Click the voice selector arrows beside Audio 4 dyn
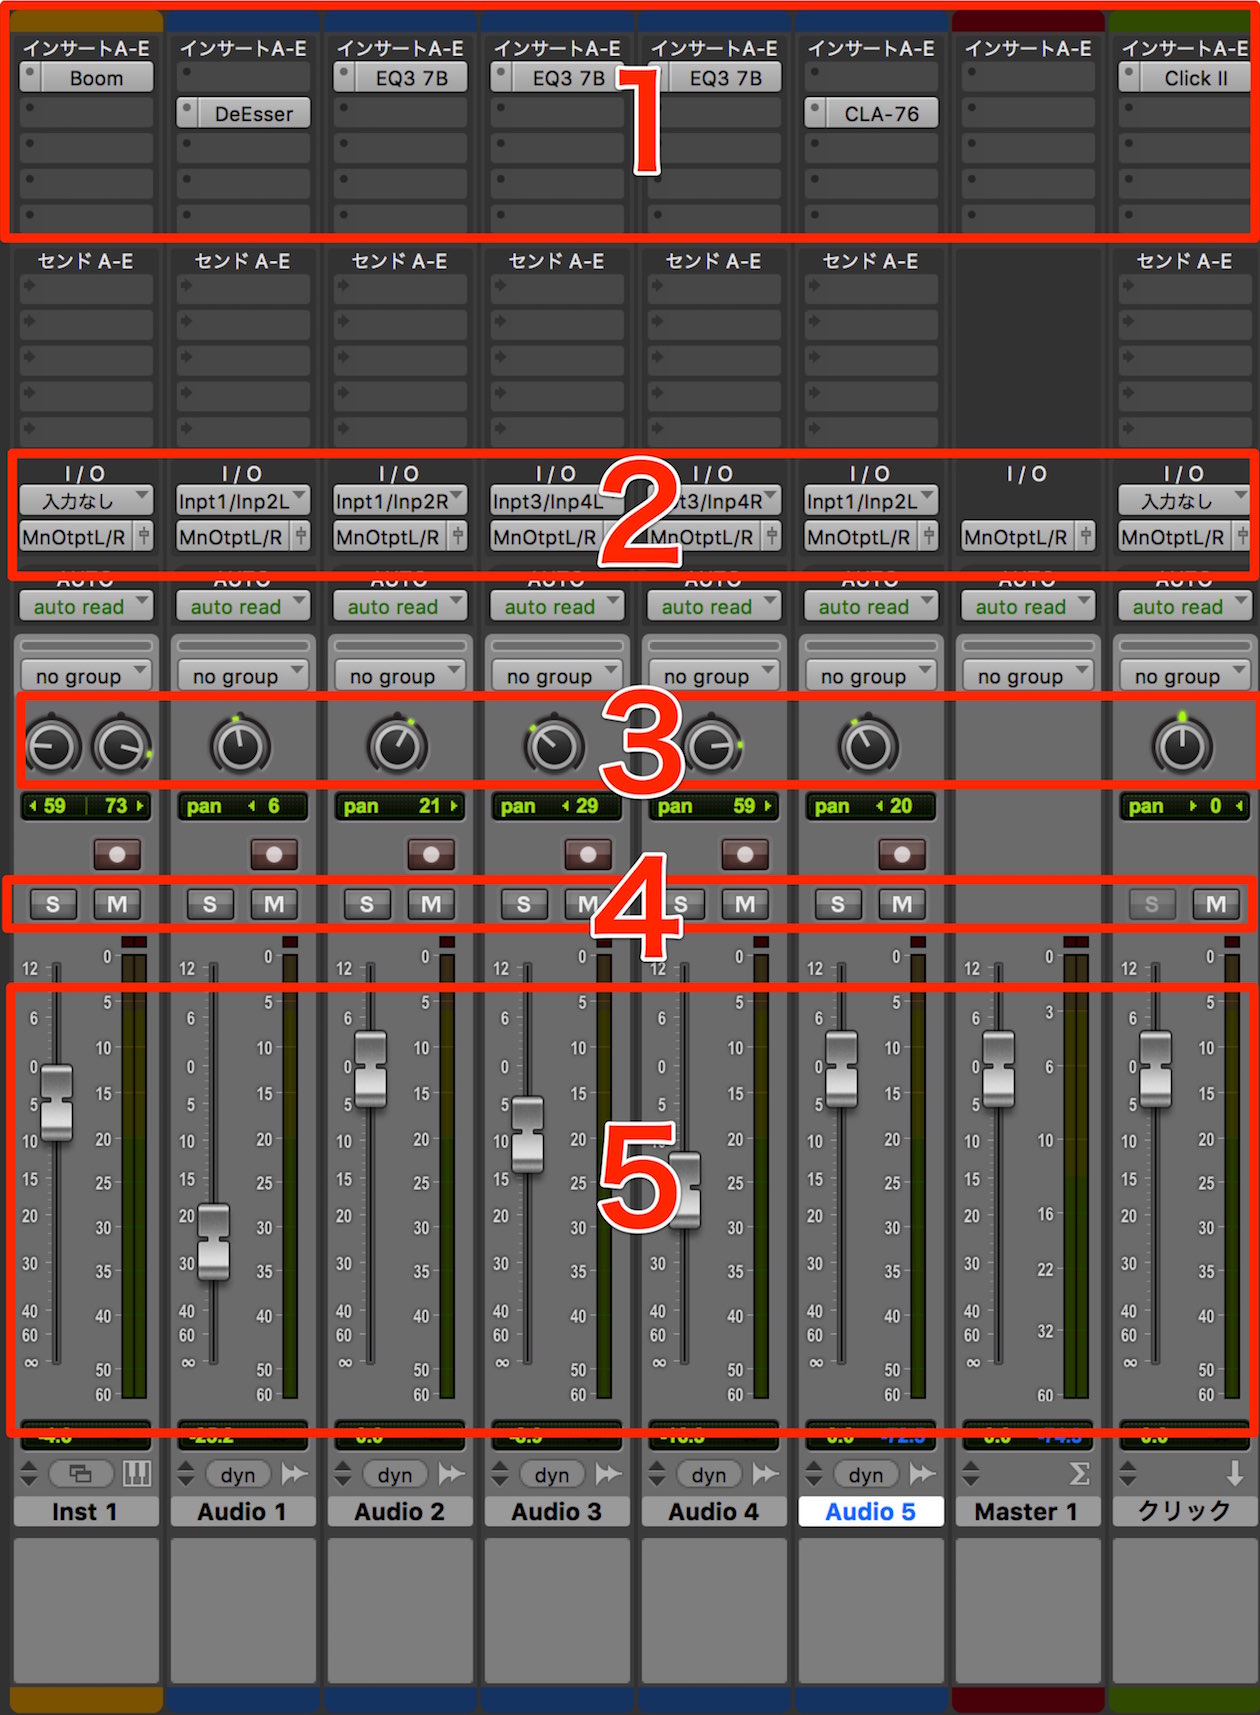Viewport: 1260px width, 1715px height. pyautogui.click(x=765, y=1473)
